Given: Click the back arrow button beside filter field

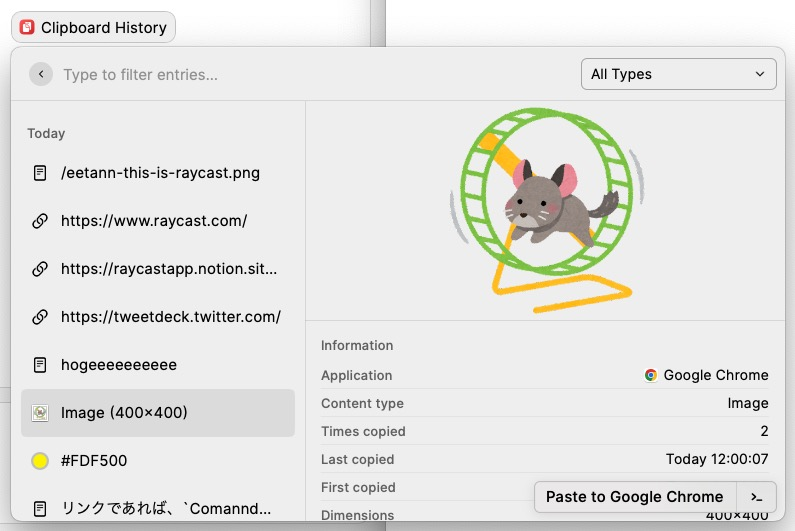Looking at the screenshot, I should tap(41, 75).
